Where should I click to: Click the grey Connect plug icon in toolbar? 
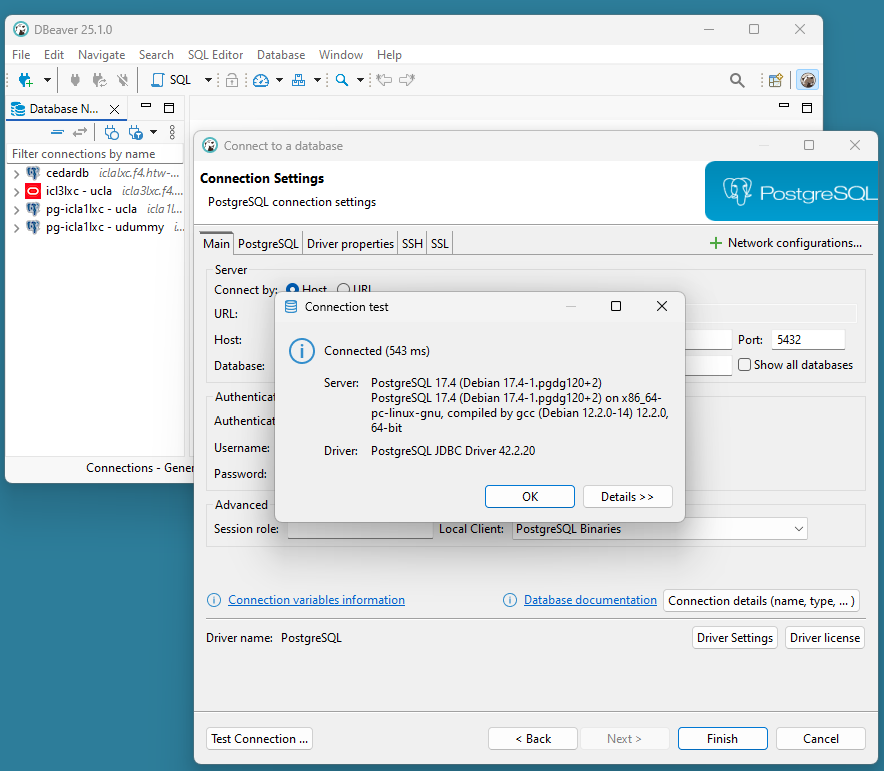(75, 80)
